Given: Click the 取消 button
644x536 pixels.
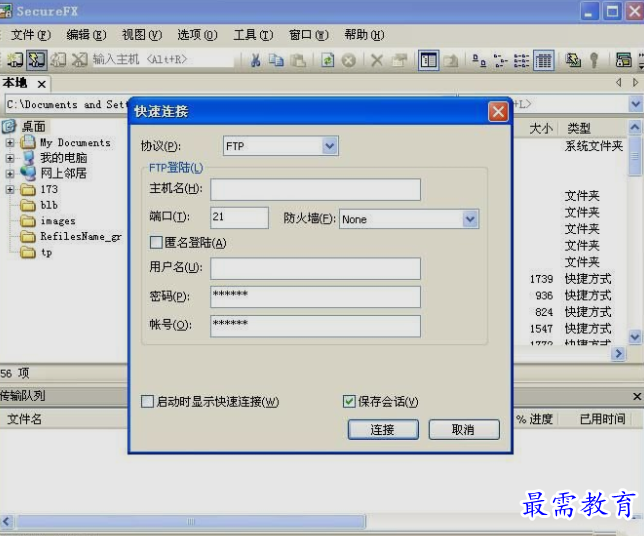Looking at the screenshot, I should tap(464, 430).
